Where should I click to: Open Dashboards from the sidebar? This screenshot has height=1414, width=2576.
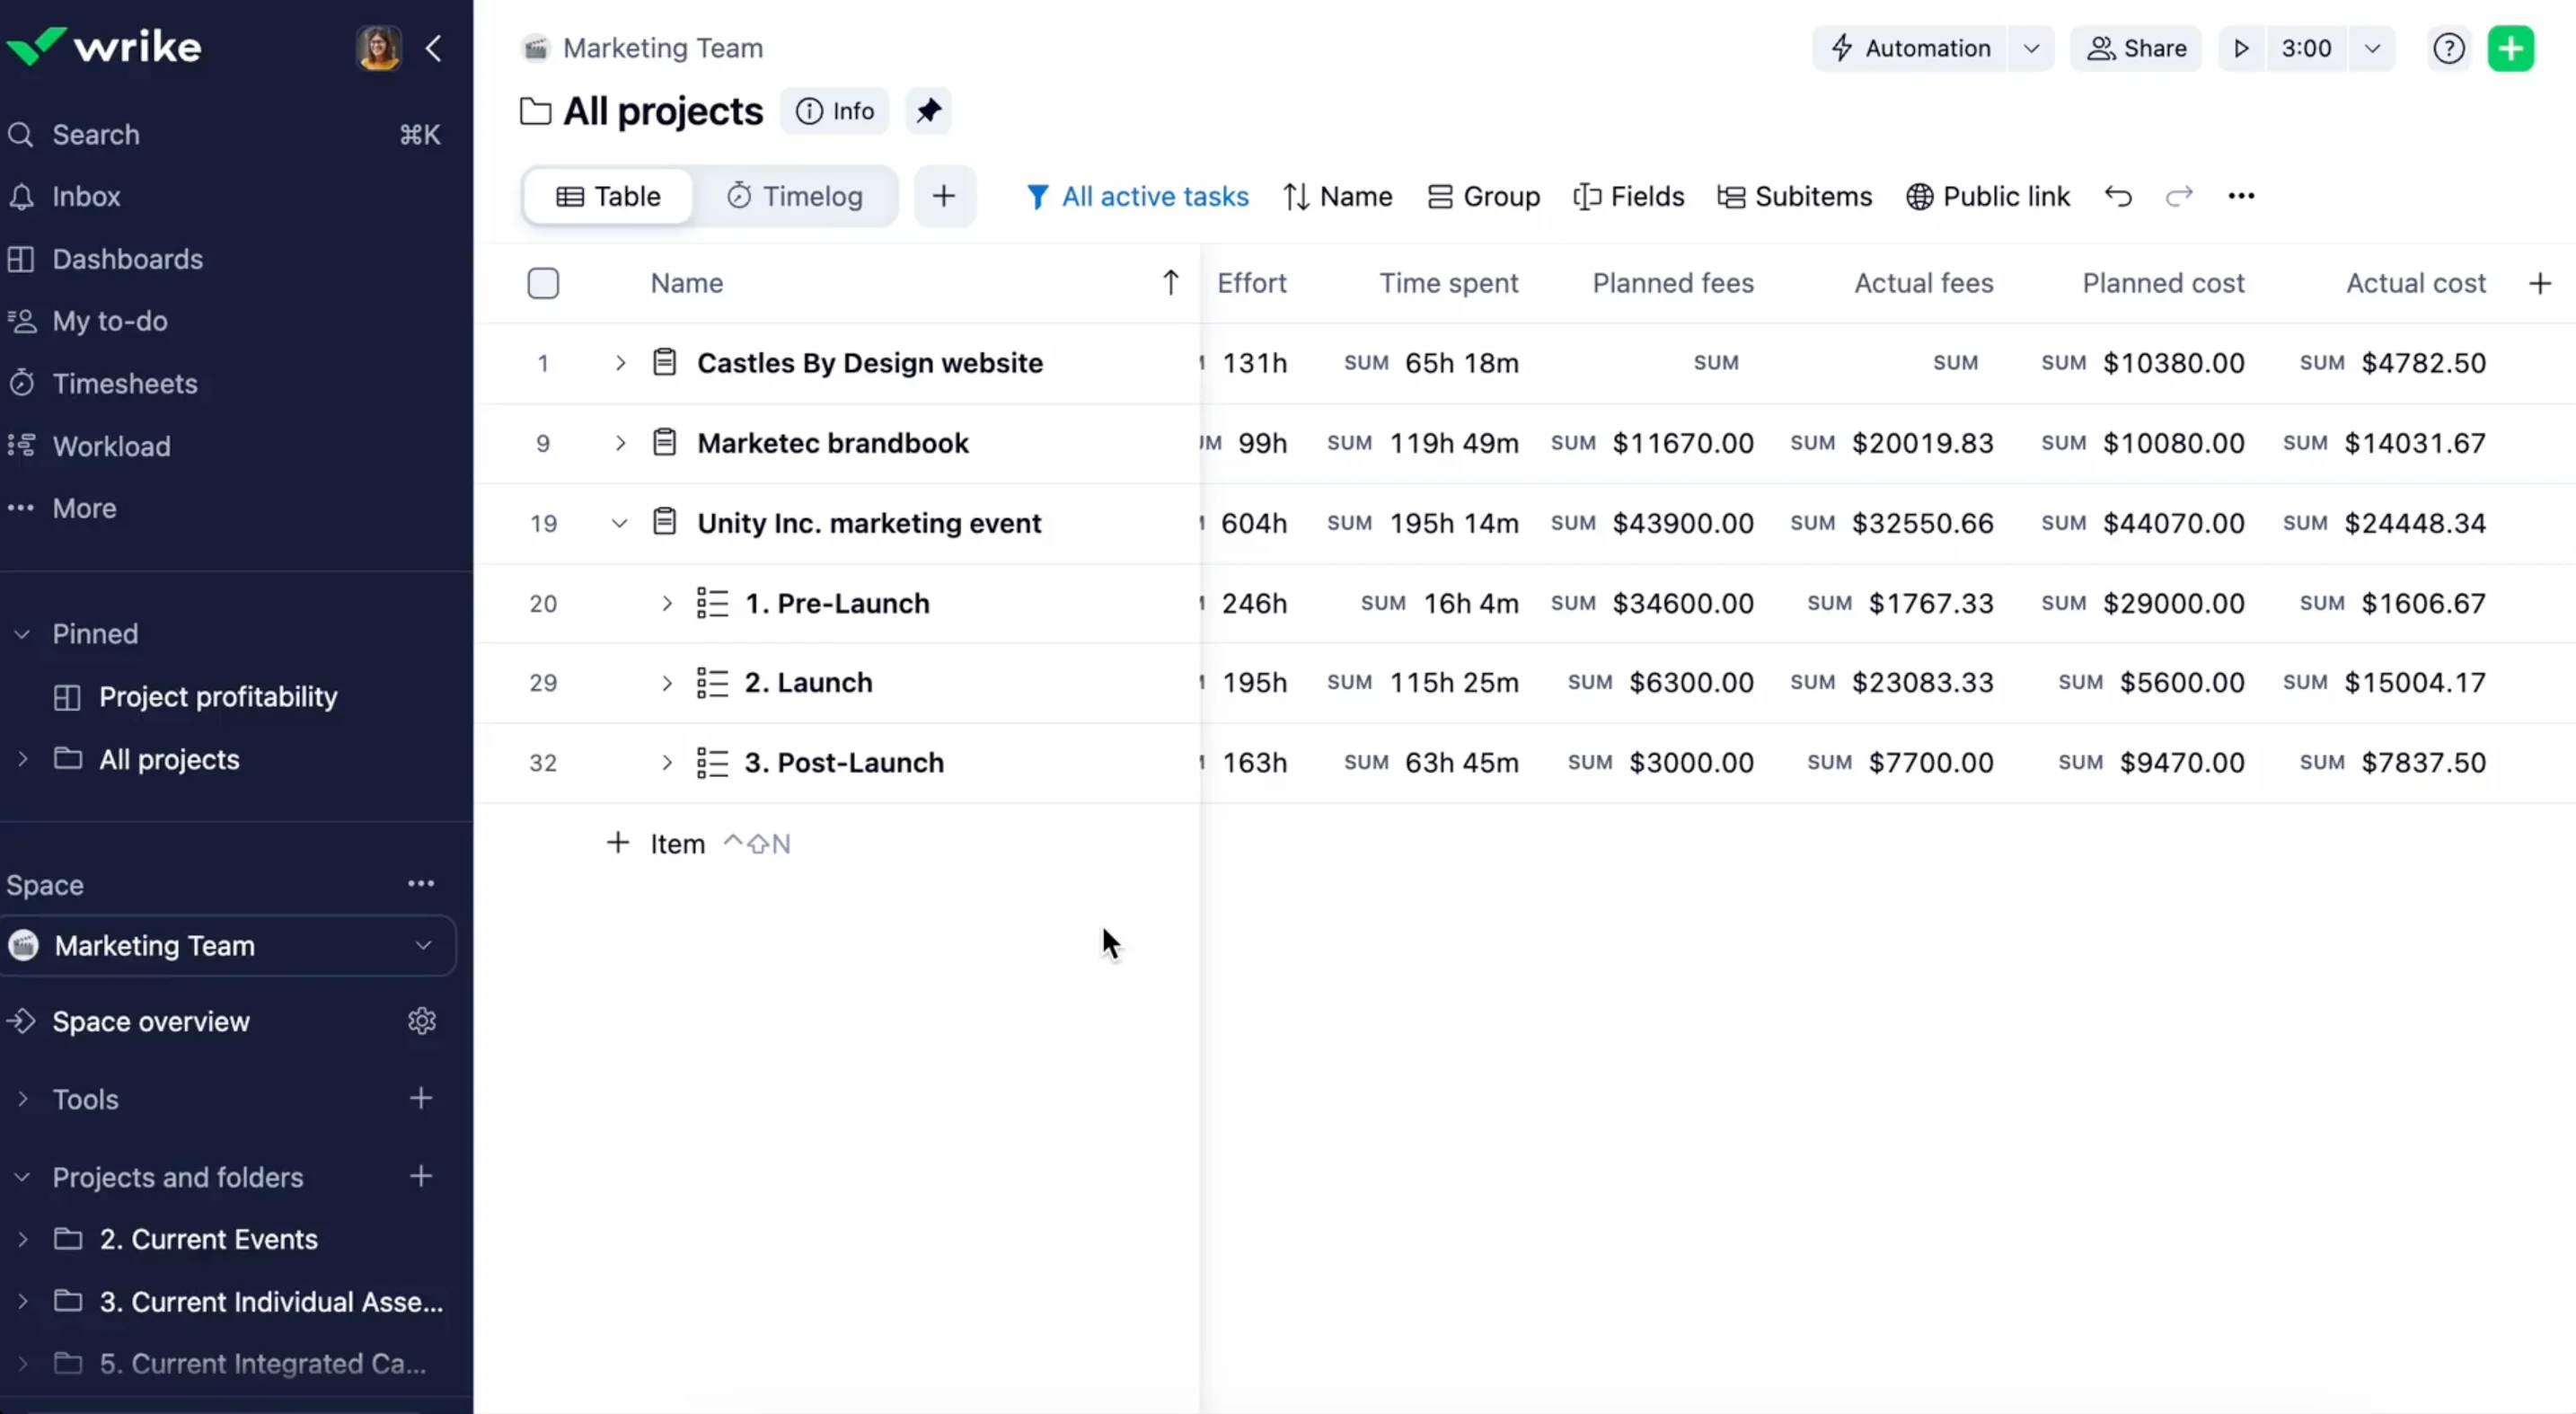pos(128,259)
